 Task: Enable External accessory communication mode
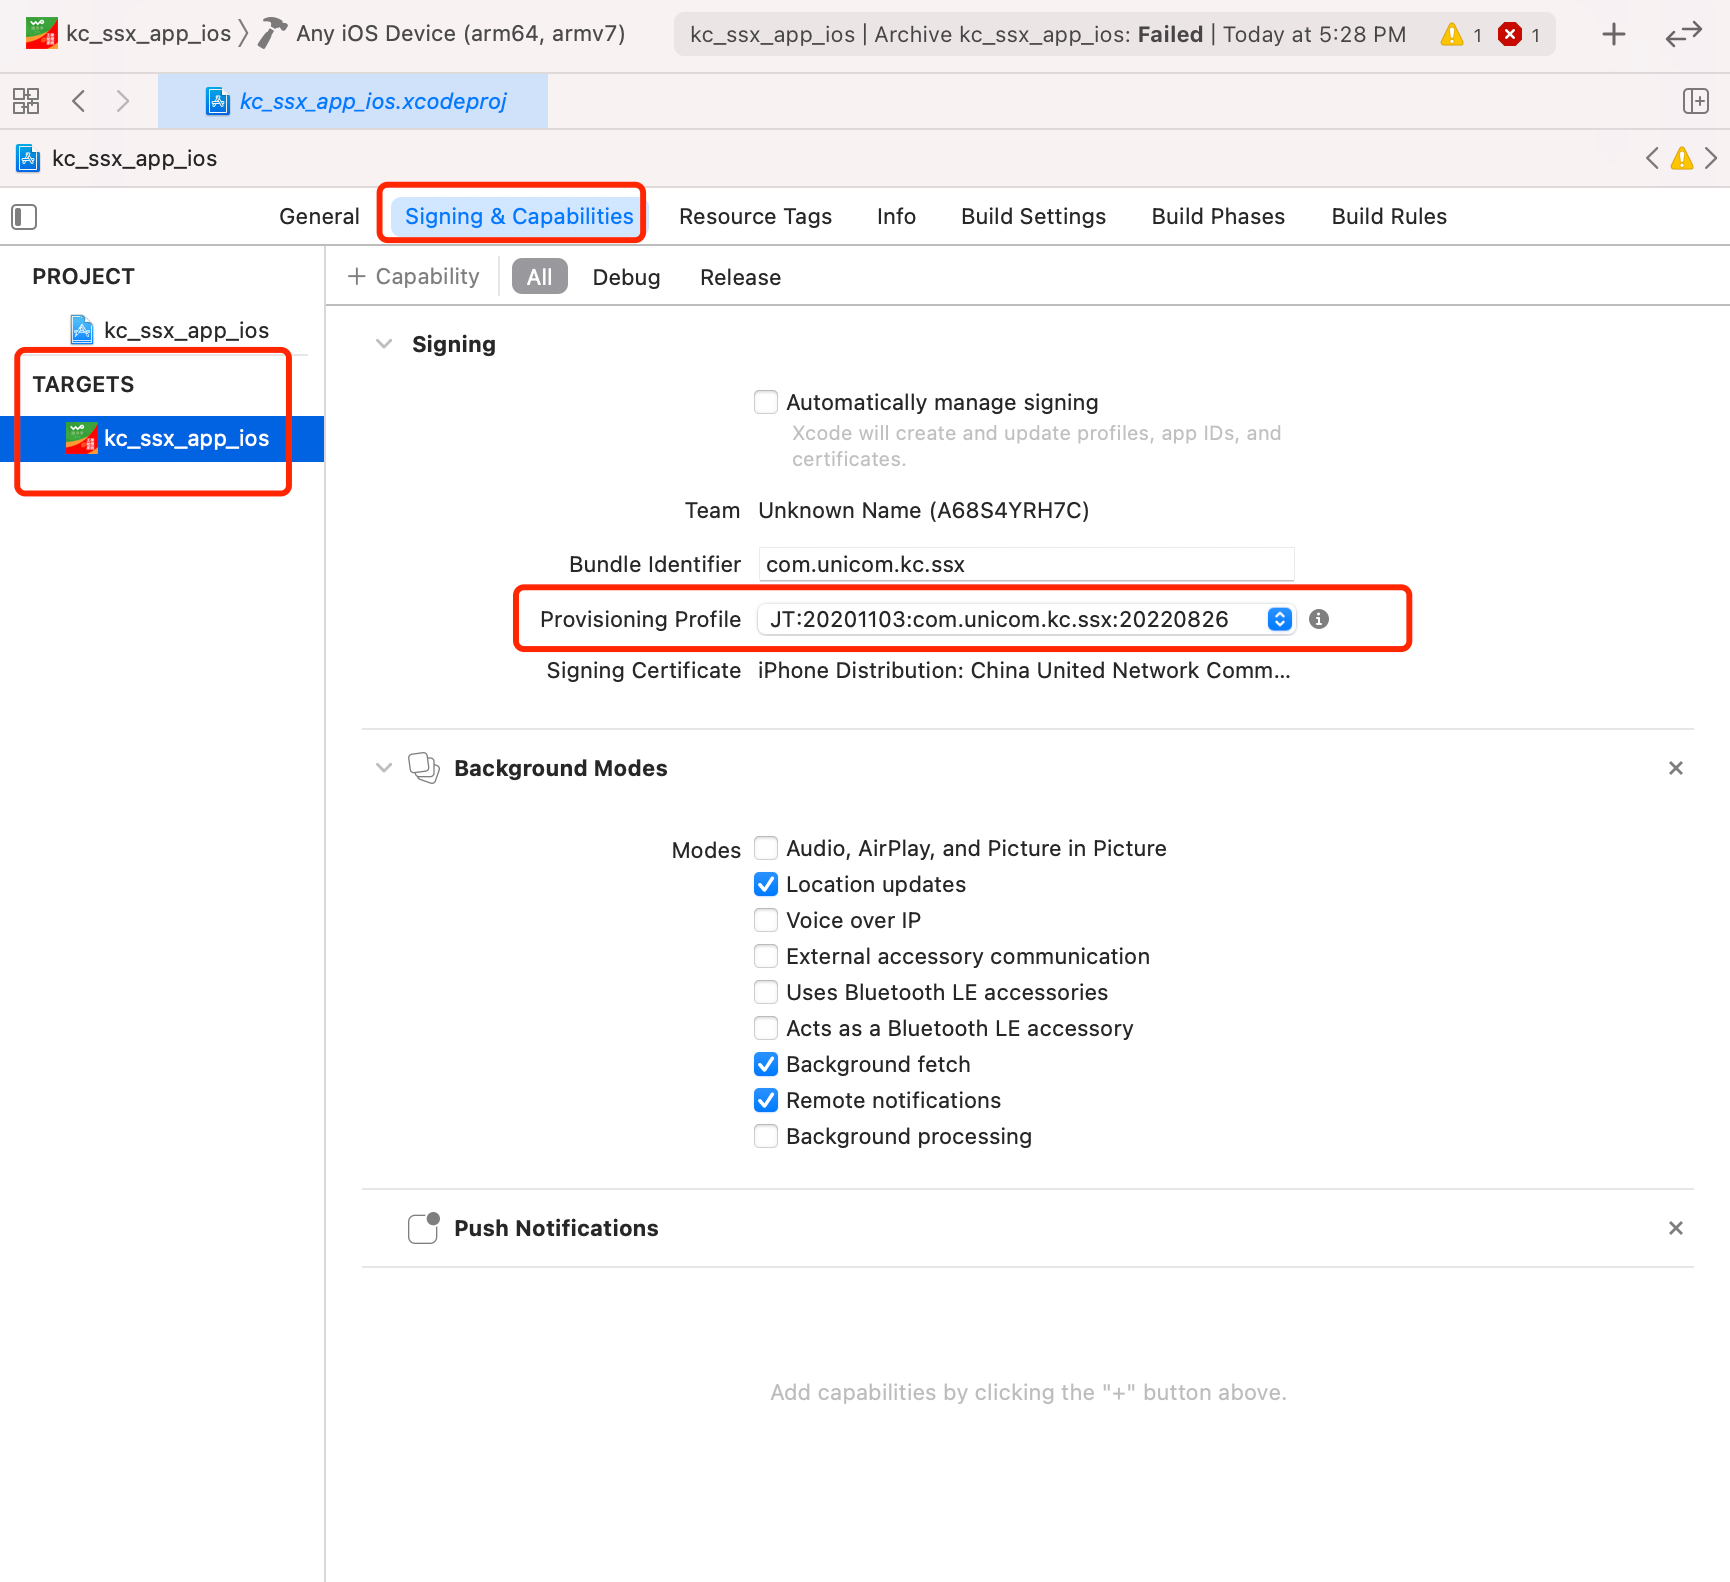click(766, 956)
